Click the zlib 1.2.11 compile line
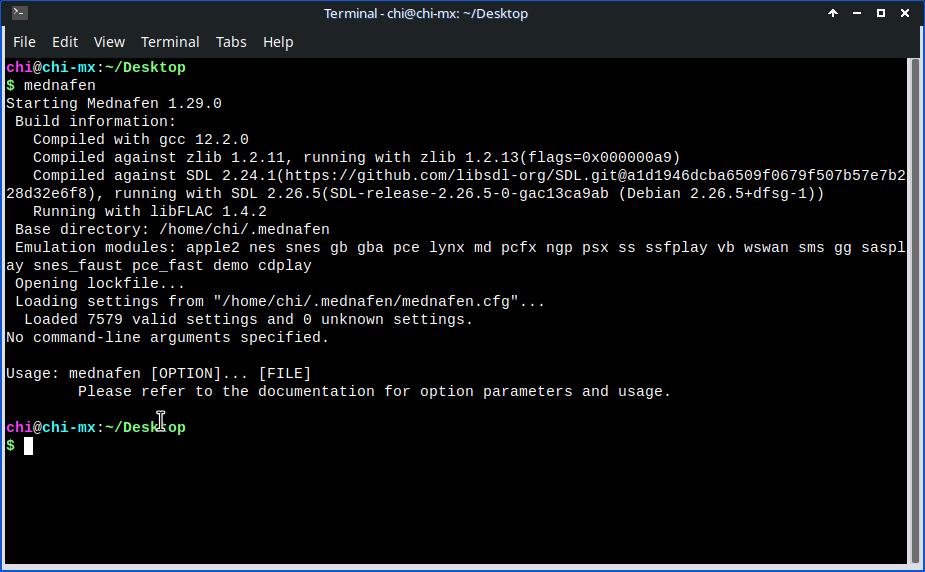Screen dimensions: 925x572 pos(357,157)
